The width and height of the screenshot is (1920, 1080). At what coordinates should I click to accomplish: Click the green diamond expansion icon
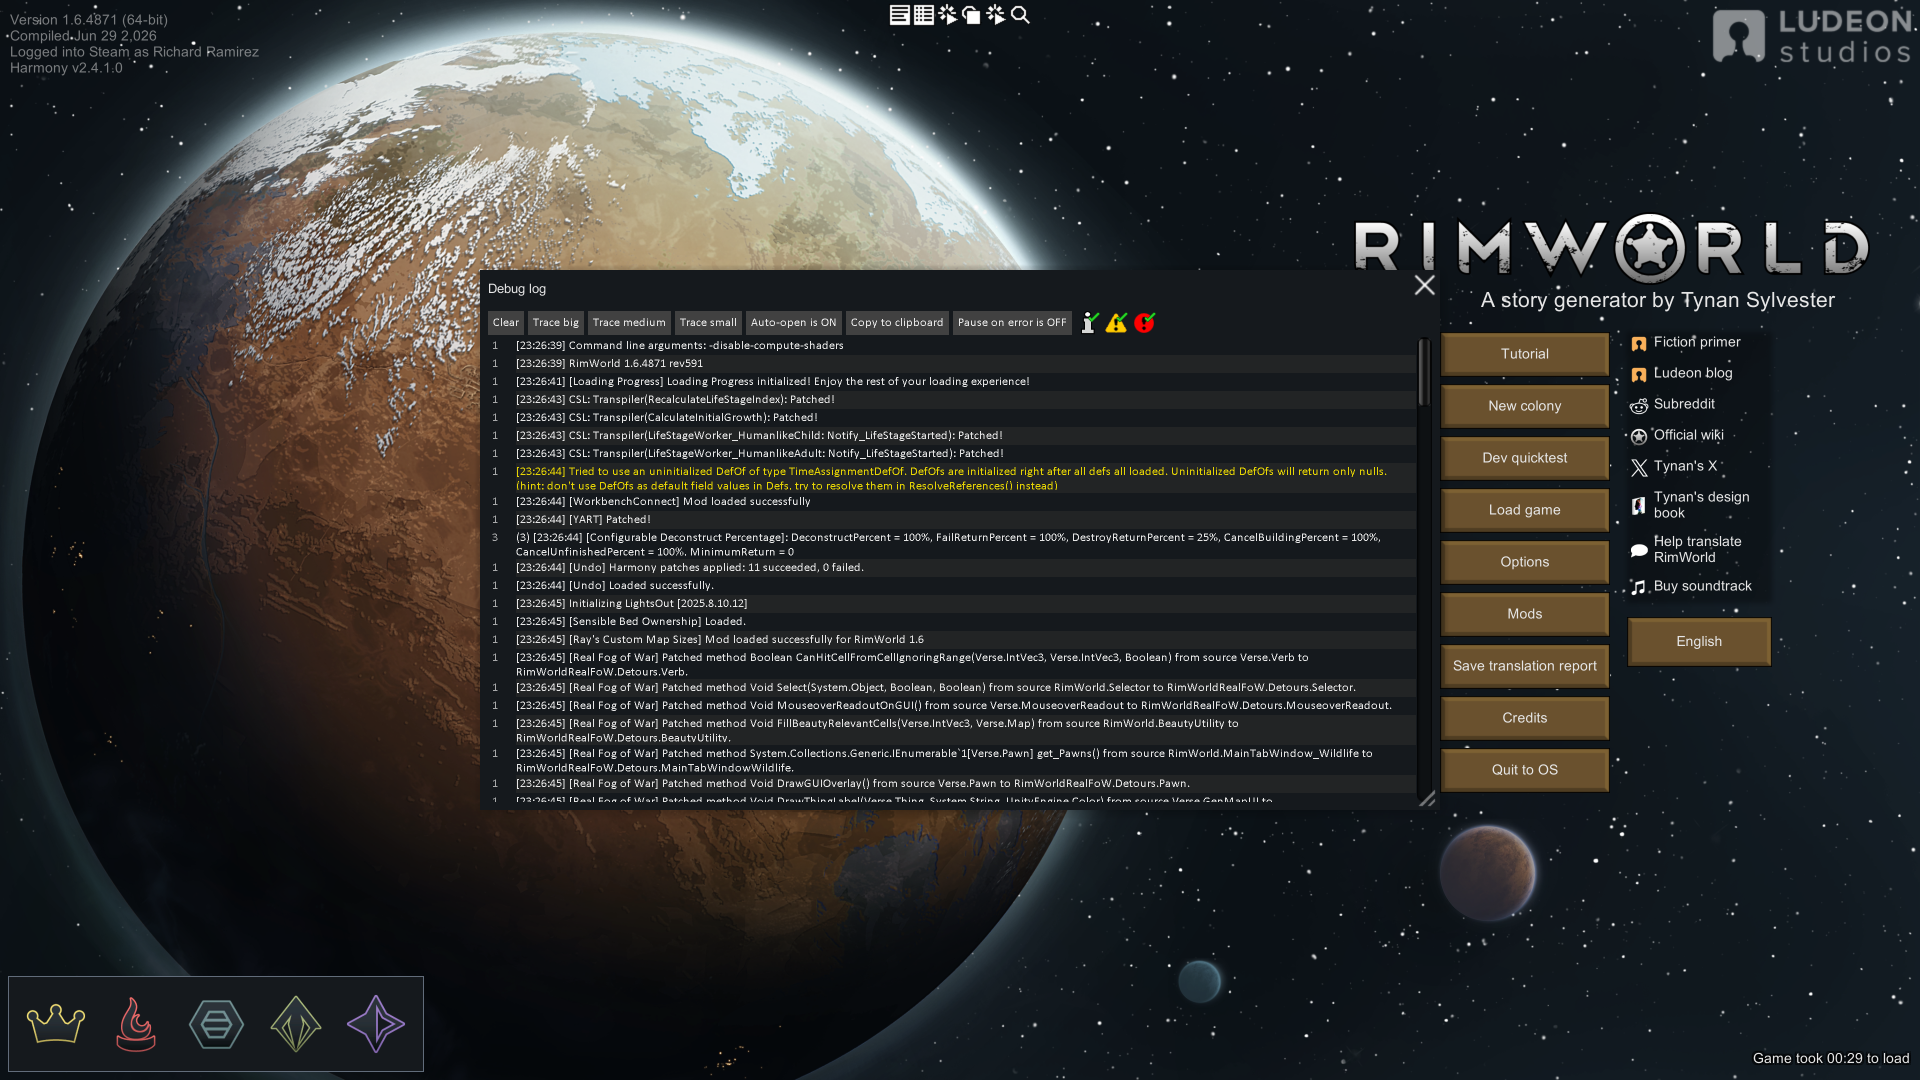(296, 1024)
